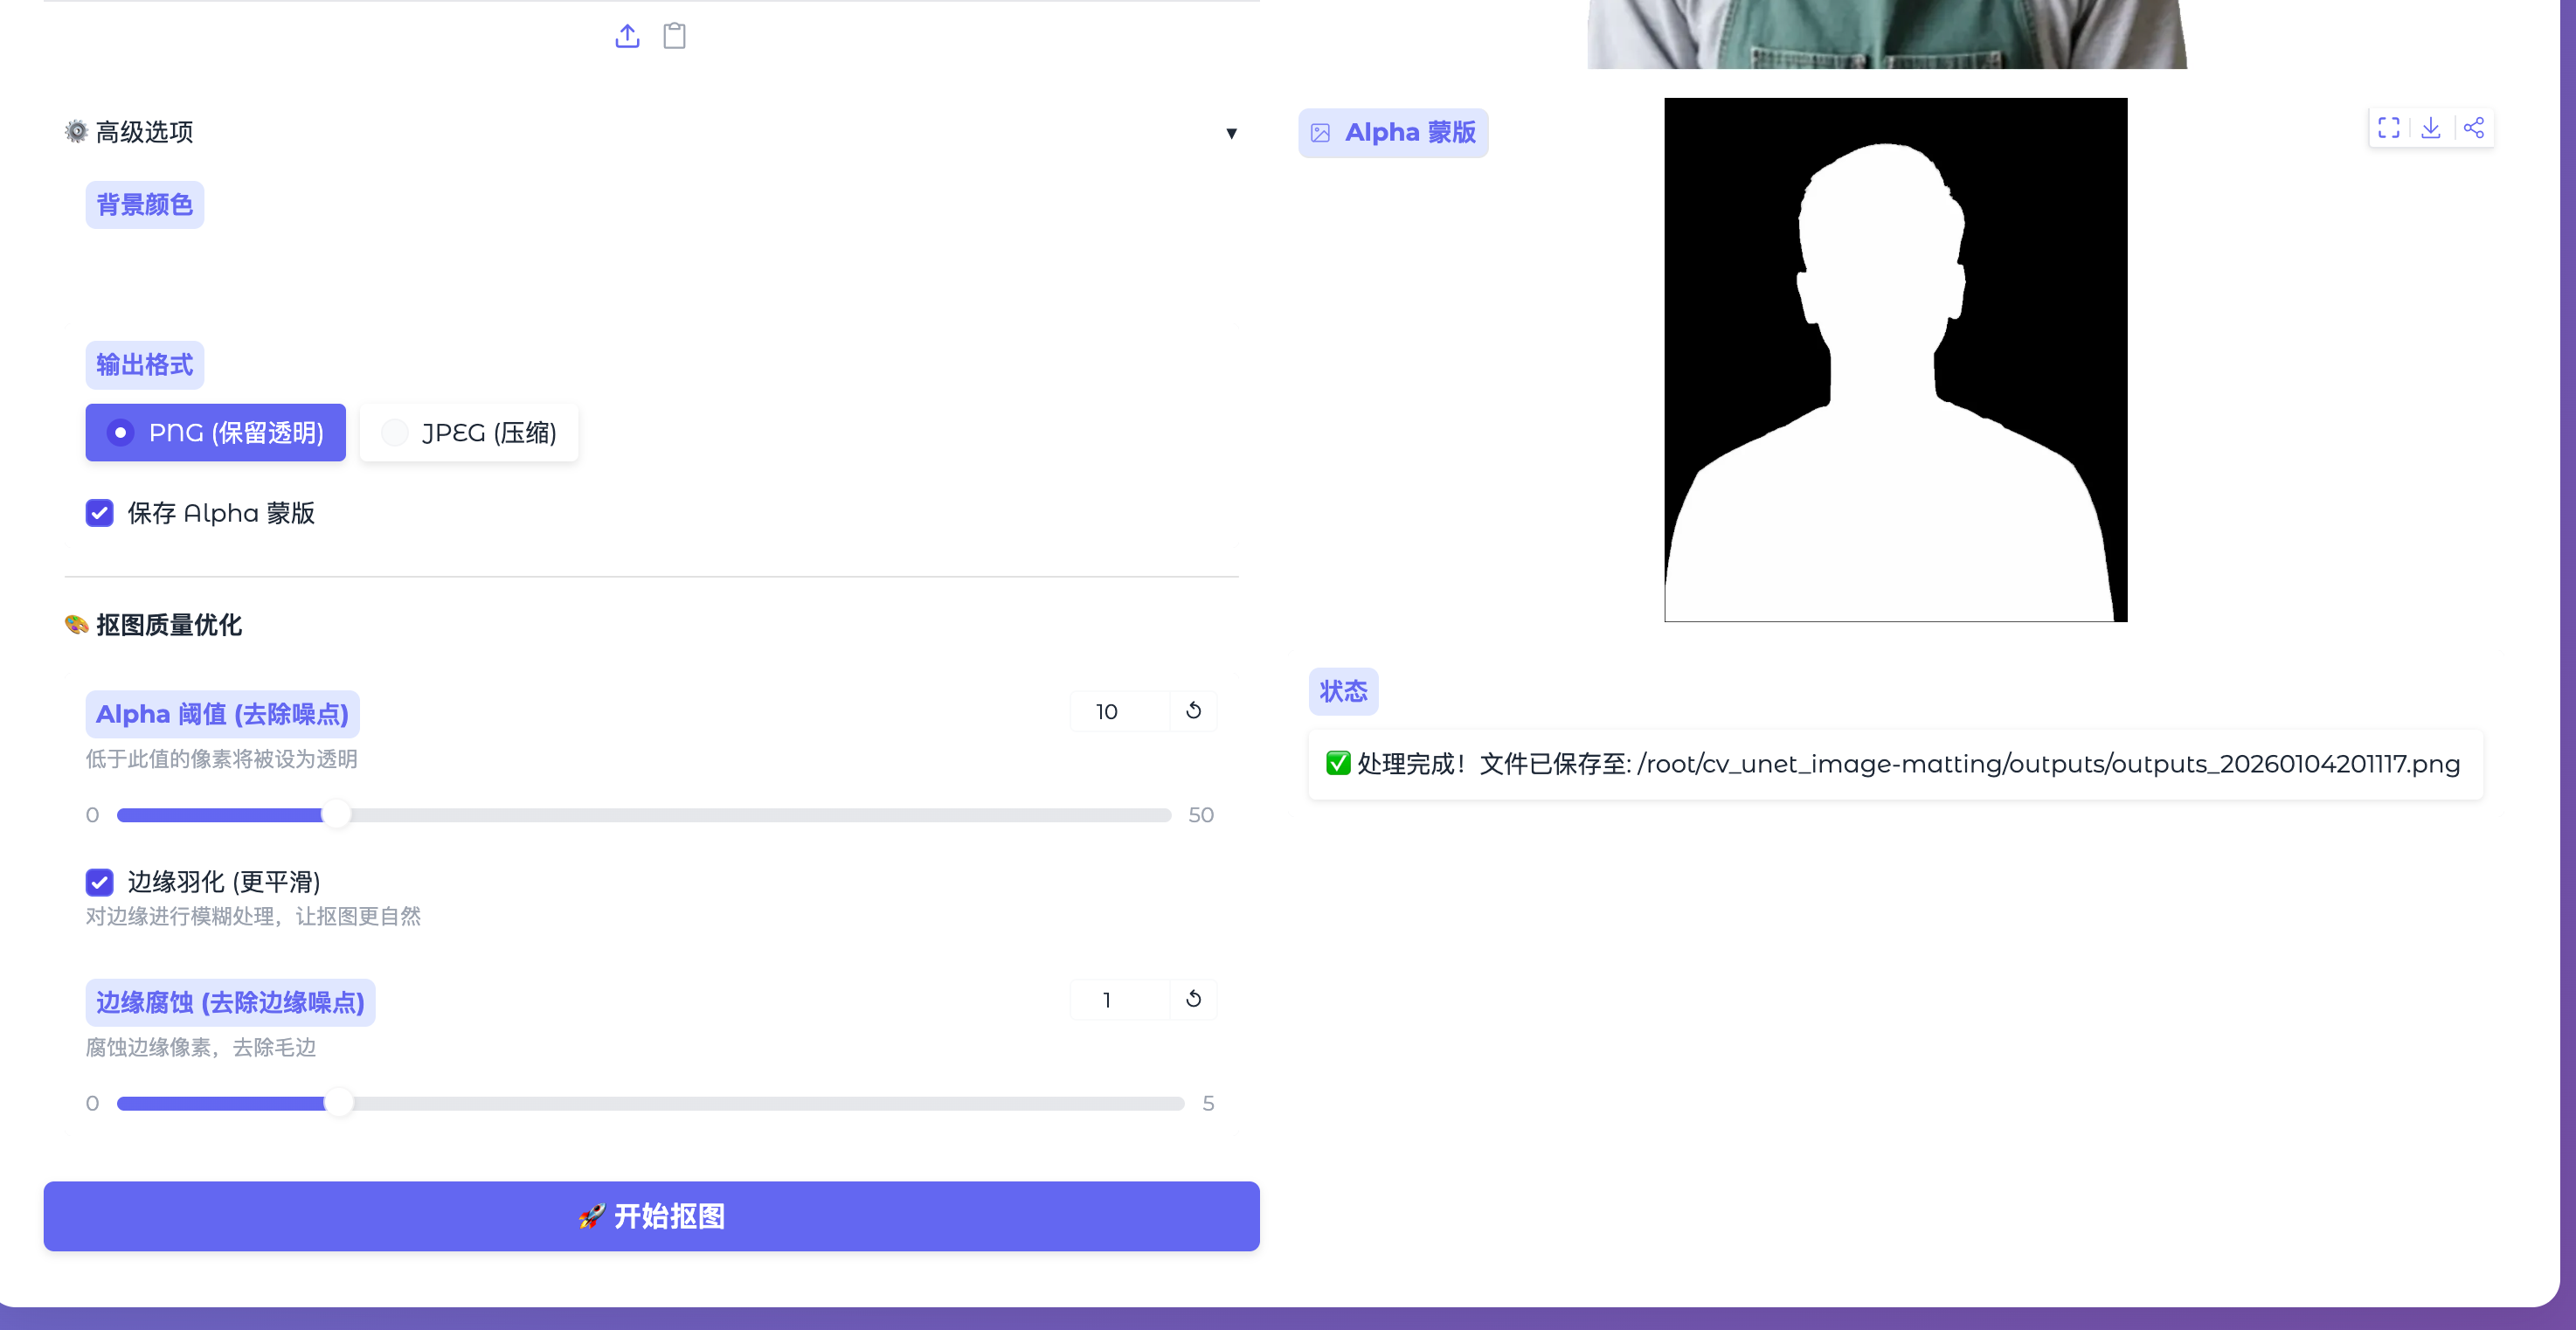Click the status output path text box

click(x=1895, y=764)
